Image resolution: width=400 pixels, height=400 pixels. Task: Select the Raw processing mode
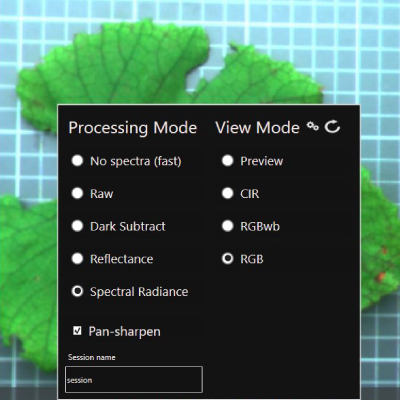77,193
